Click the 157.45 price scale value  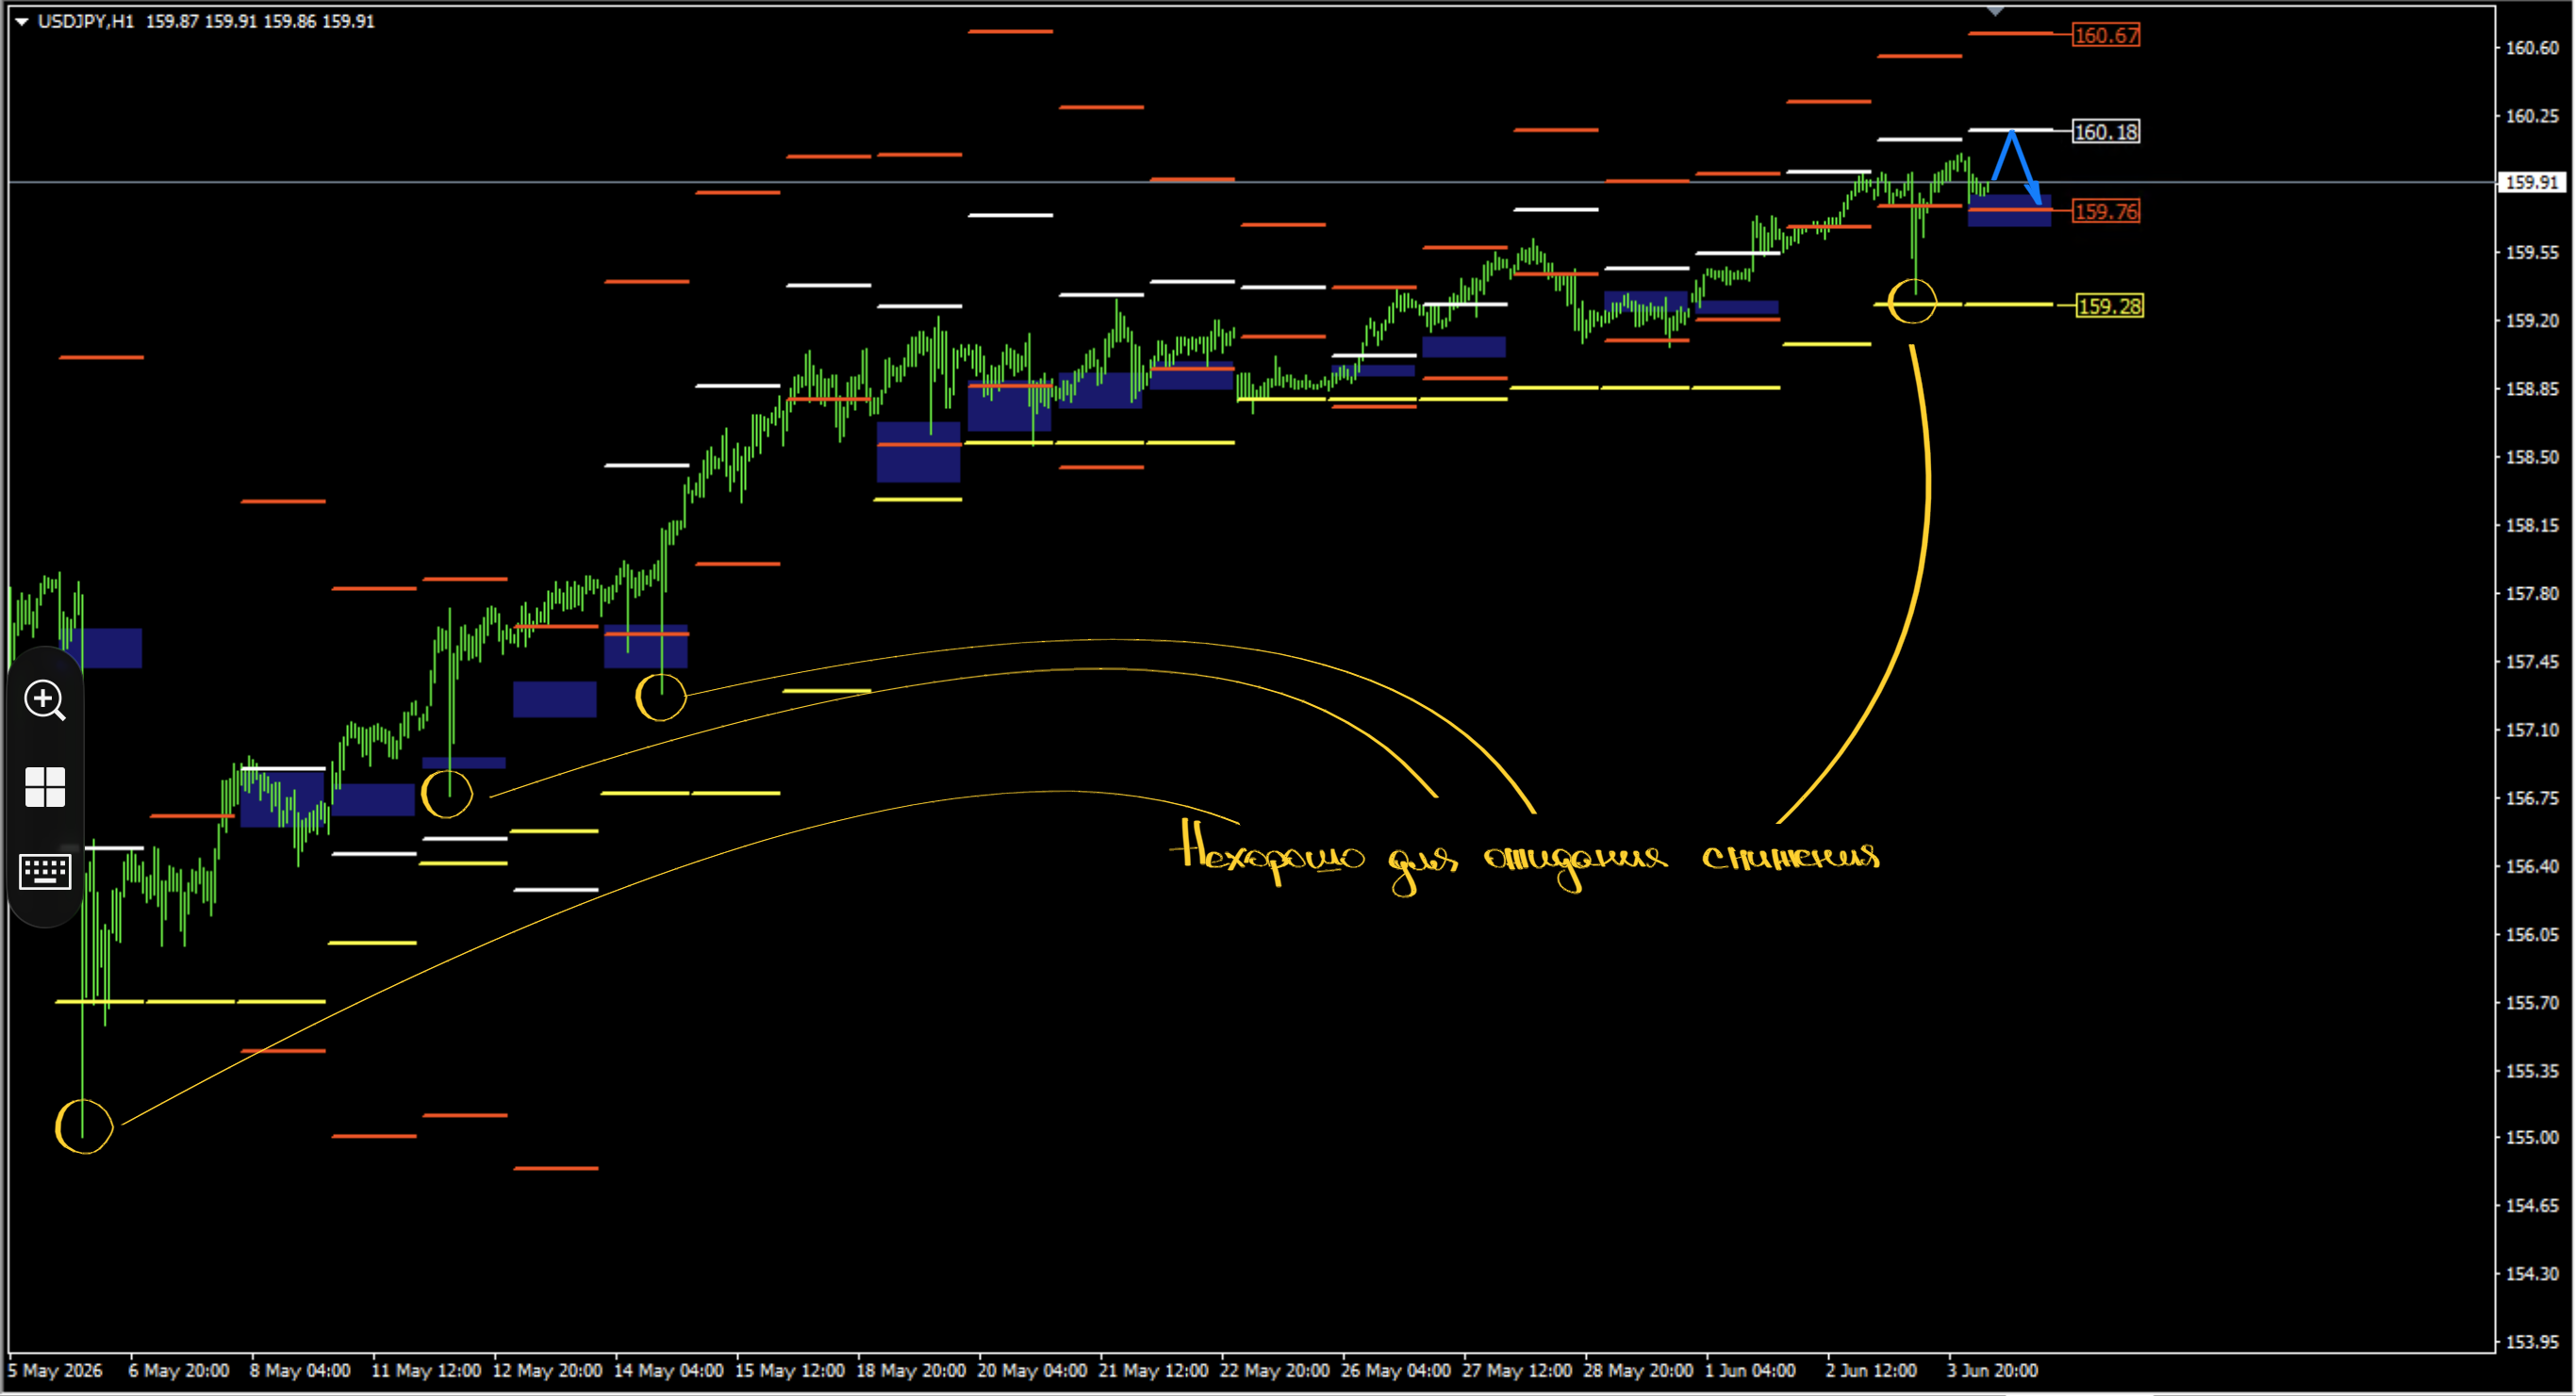click(x=2531, y=661)
